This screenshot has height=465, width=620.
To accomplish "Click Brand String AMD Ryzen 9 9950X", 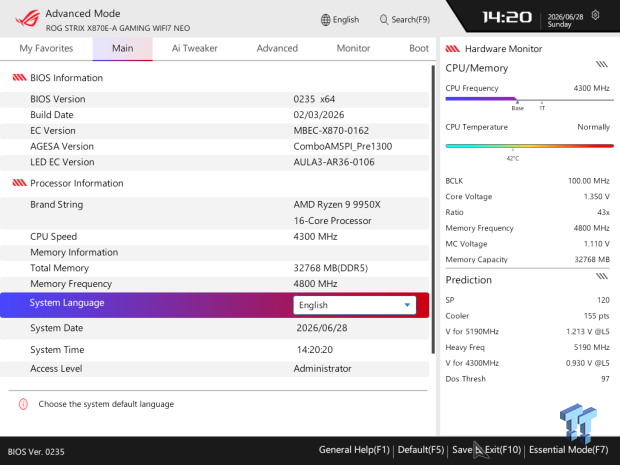I will (x=337, y=204).
